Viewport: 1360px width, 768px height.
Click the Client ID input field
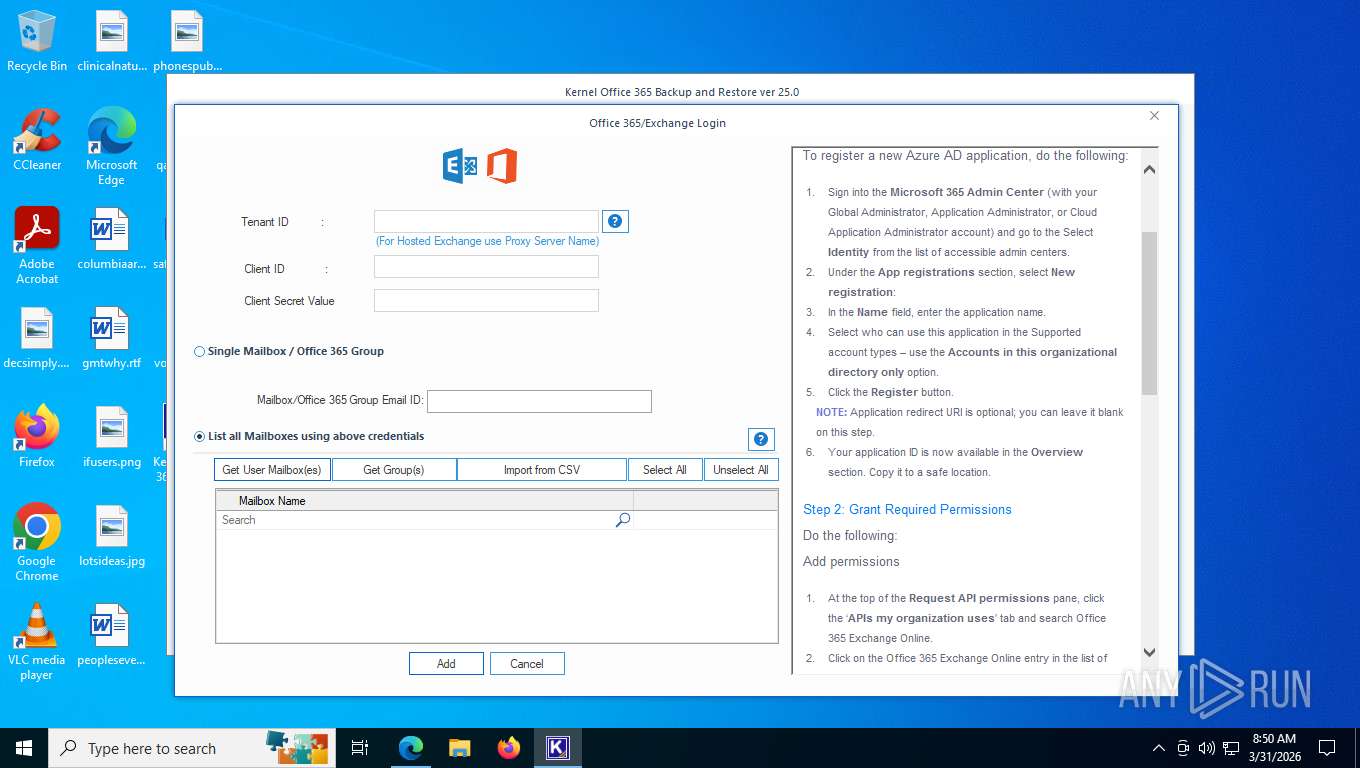[x=486, y=267]
